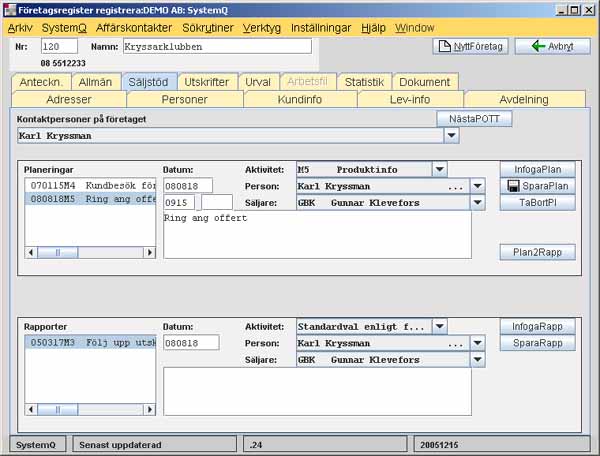The image size is (600, 456).
Task: Click left scroll arrow of Planeringar list
Action: (31, 252)
